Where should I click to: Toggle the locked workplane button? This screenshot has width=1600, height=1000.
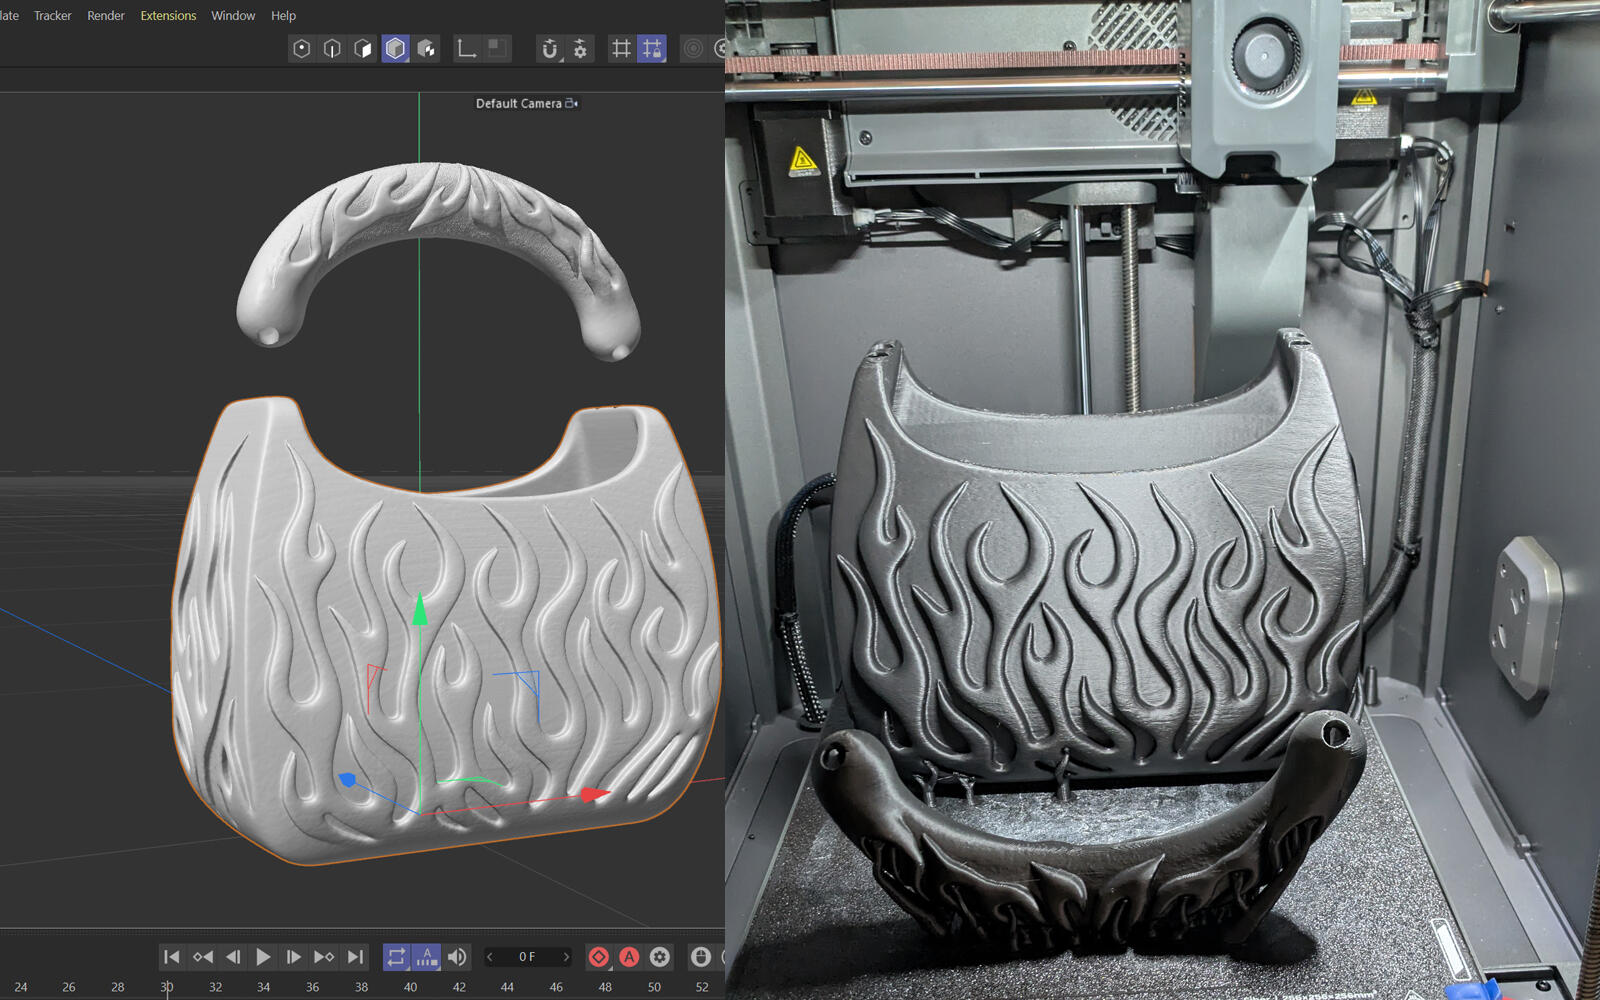coord(652,49)
